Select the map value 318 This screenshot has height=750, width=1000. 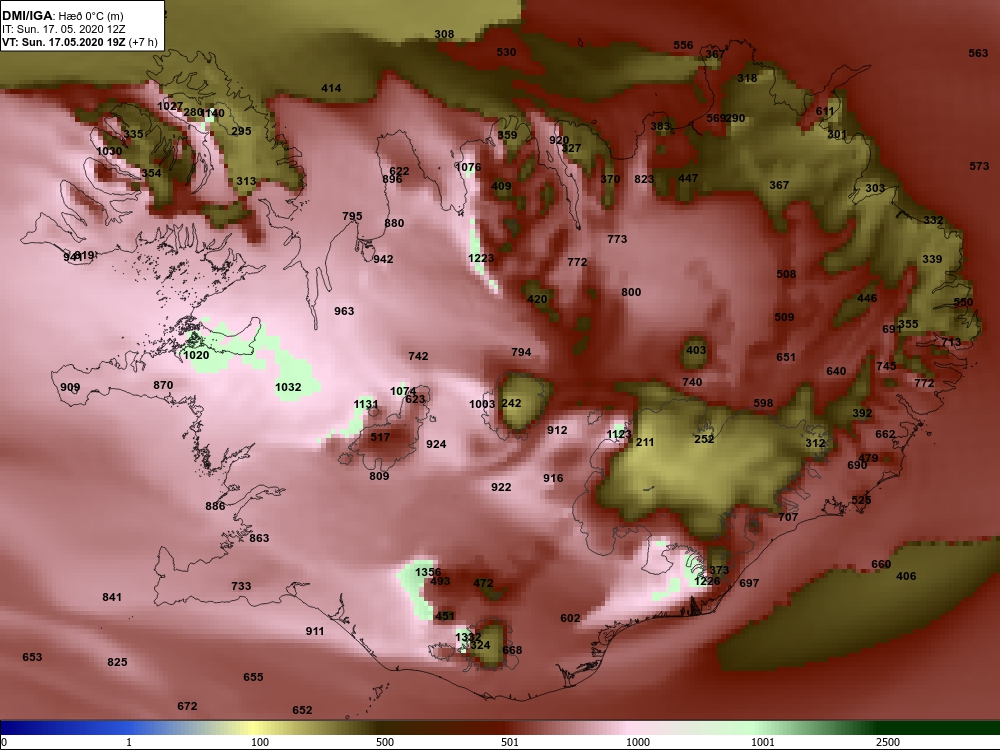tap(747, 78)
